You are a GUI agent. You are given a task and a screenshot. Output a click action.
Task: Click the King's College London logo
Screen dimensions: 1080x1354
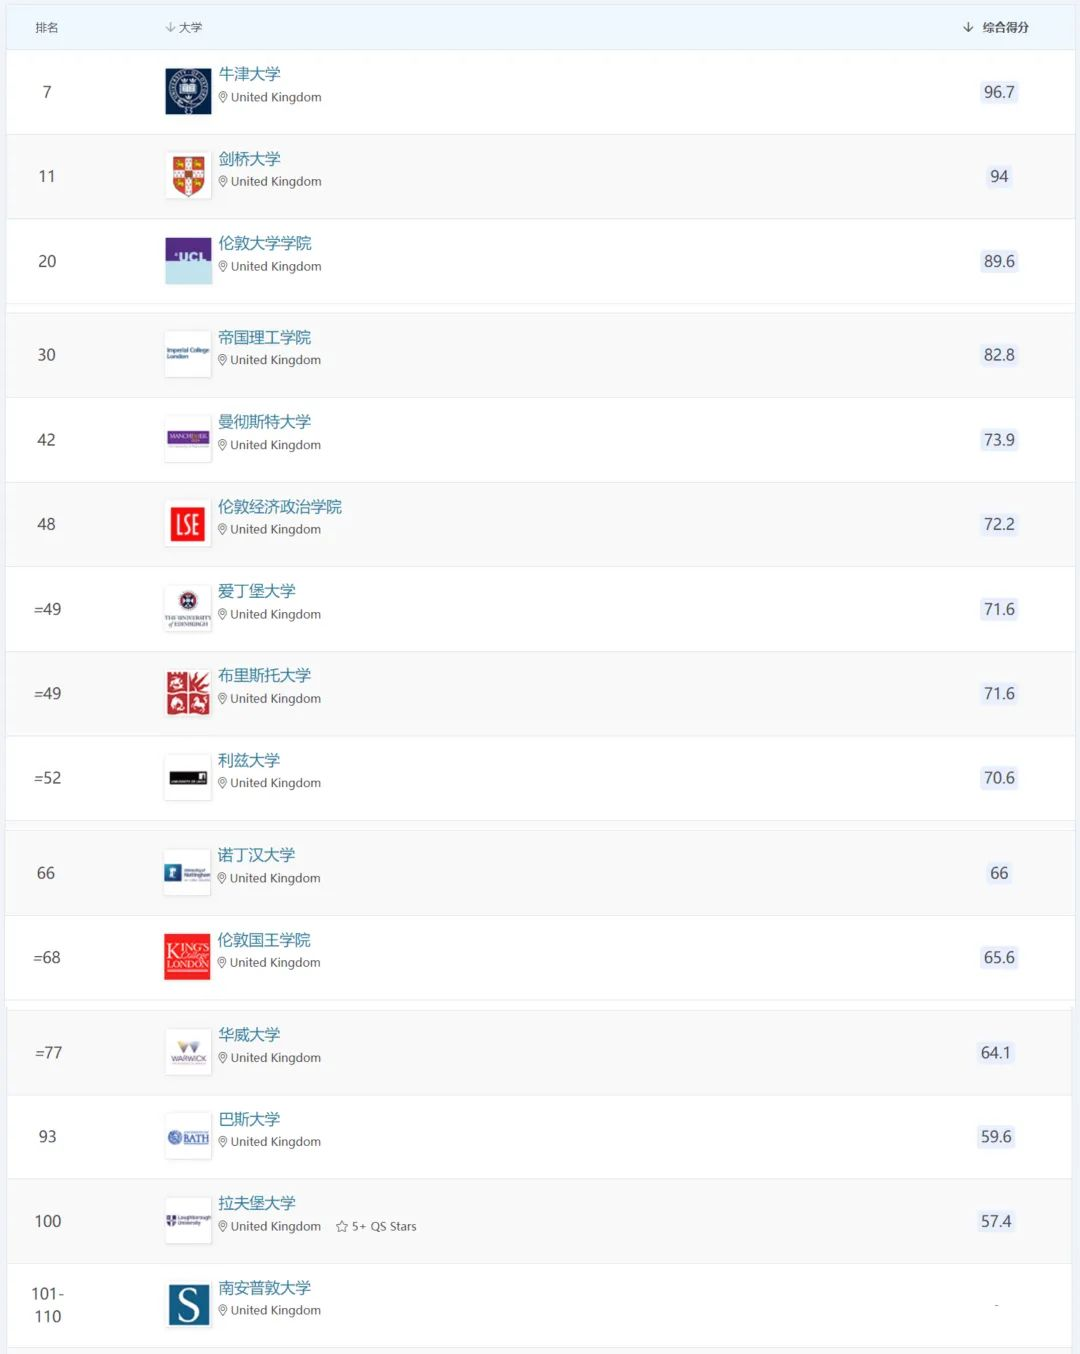coord(187,957)
